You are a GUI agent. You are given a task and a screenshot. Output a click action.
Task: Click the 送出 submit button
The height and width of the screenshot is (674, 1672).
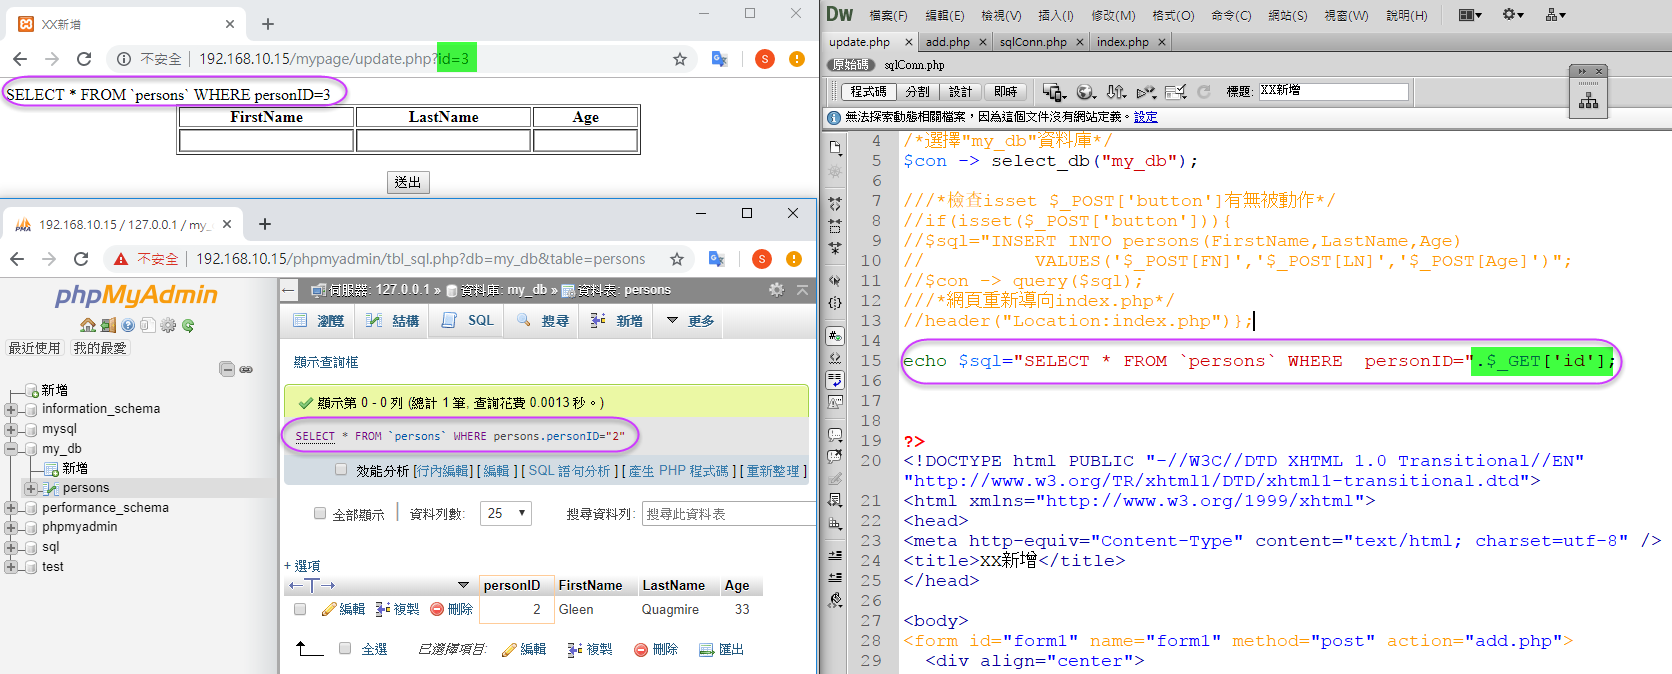point(408,182)
